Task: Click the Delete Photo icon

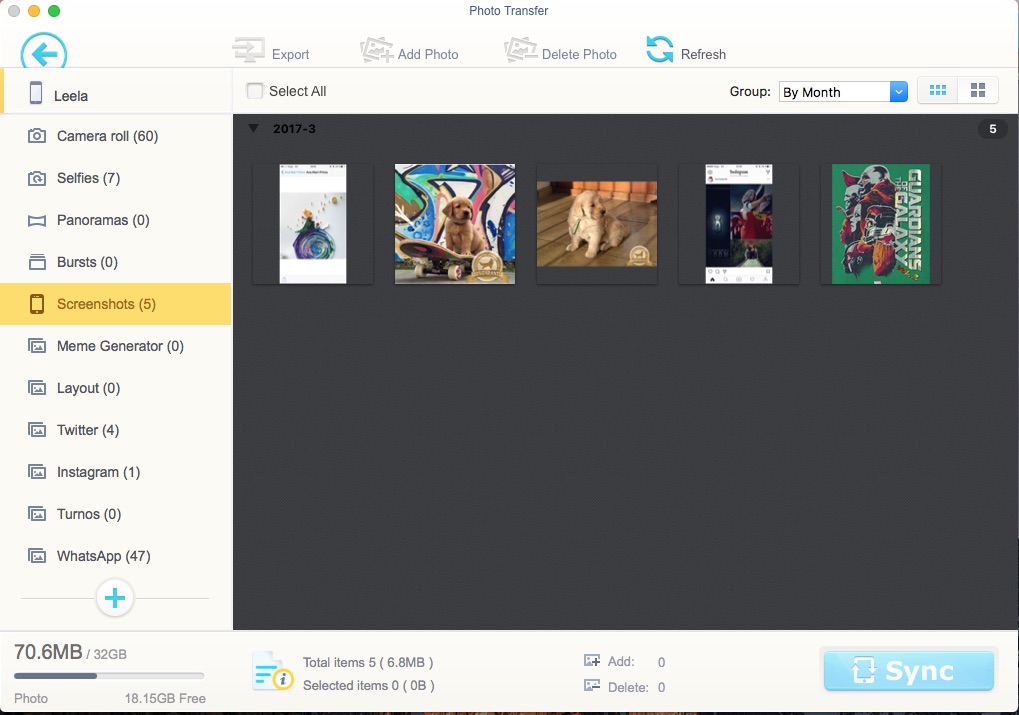Action: [521, 52]
